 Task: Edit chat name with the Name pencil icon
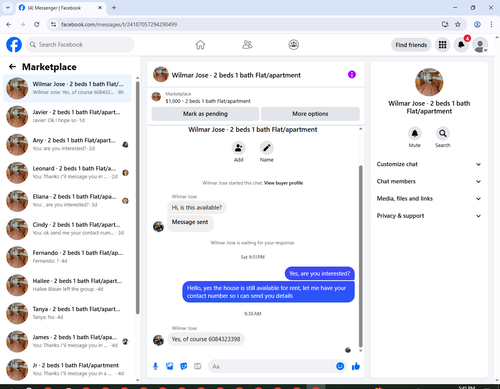[x=267, y=148]
